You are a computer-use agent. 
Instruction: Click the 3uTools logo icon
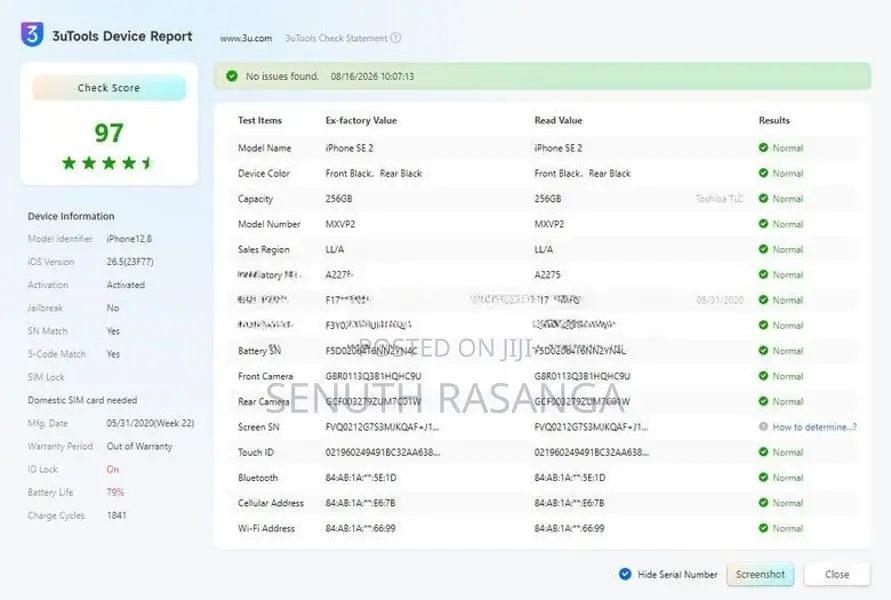(32, 34)
